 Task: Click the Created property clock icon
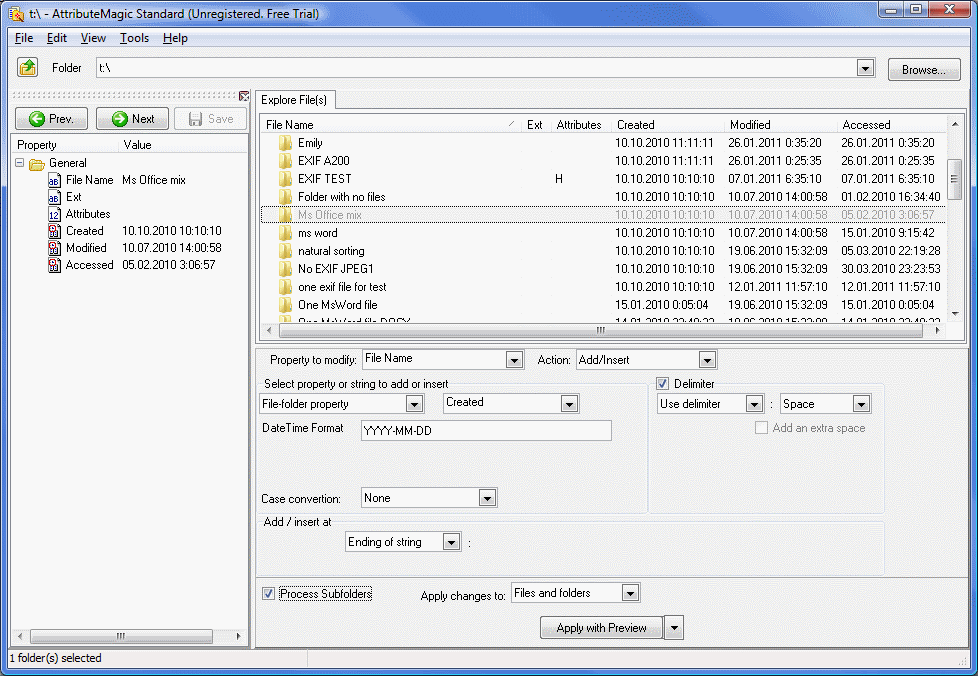point(54,231)
